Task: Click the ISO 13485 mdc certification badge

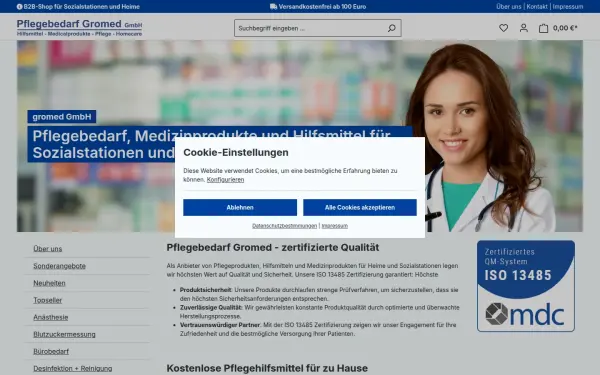Action: (526, 286)
